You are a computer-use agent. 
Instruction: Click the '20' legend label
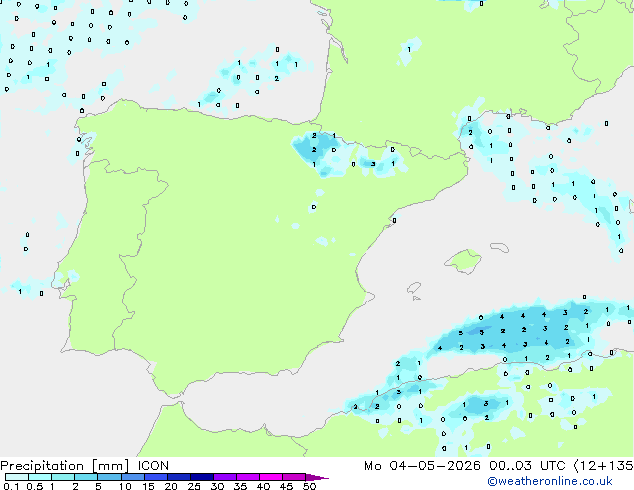click(171, 486)
